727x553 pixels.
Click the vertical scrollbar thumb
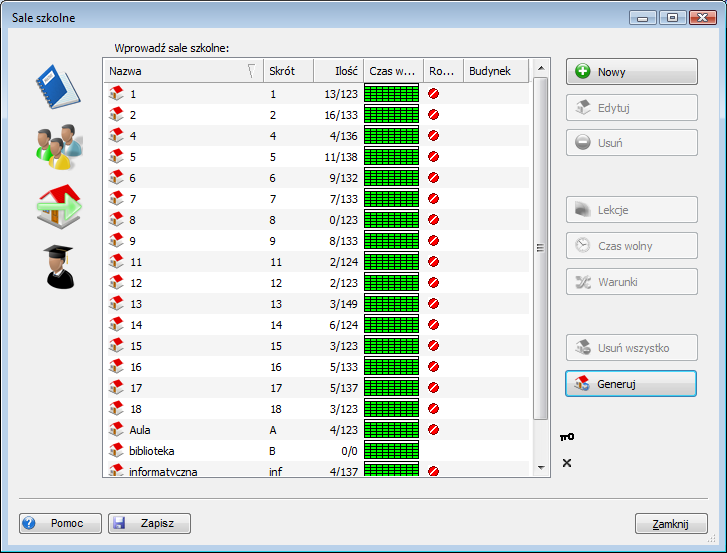[541, 248]
